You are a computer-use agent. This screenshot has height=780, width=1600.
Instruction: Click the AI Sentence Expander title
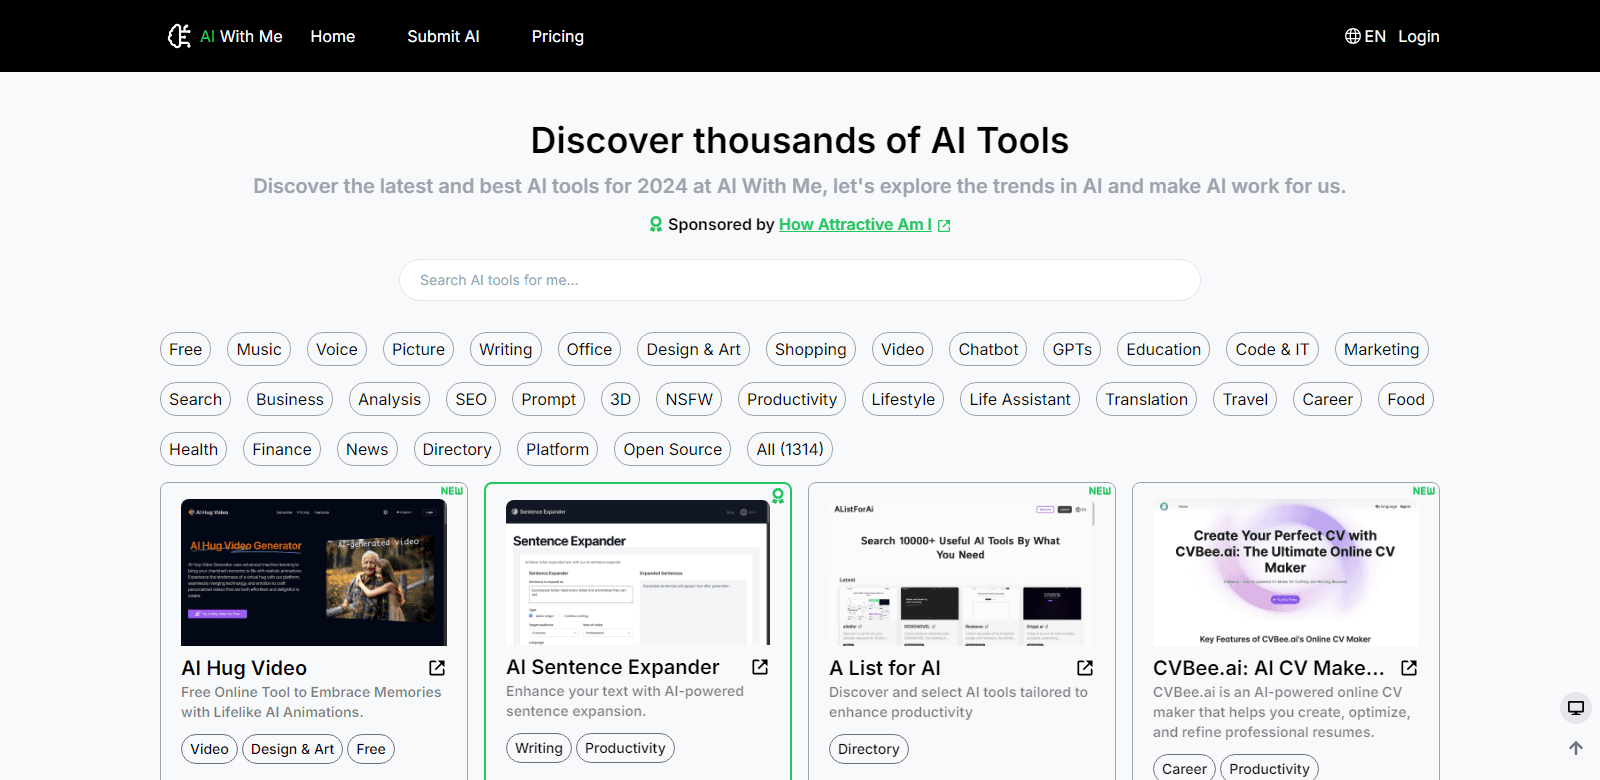point(613,667)
